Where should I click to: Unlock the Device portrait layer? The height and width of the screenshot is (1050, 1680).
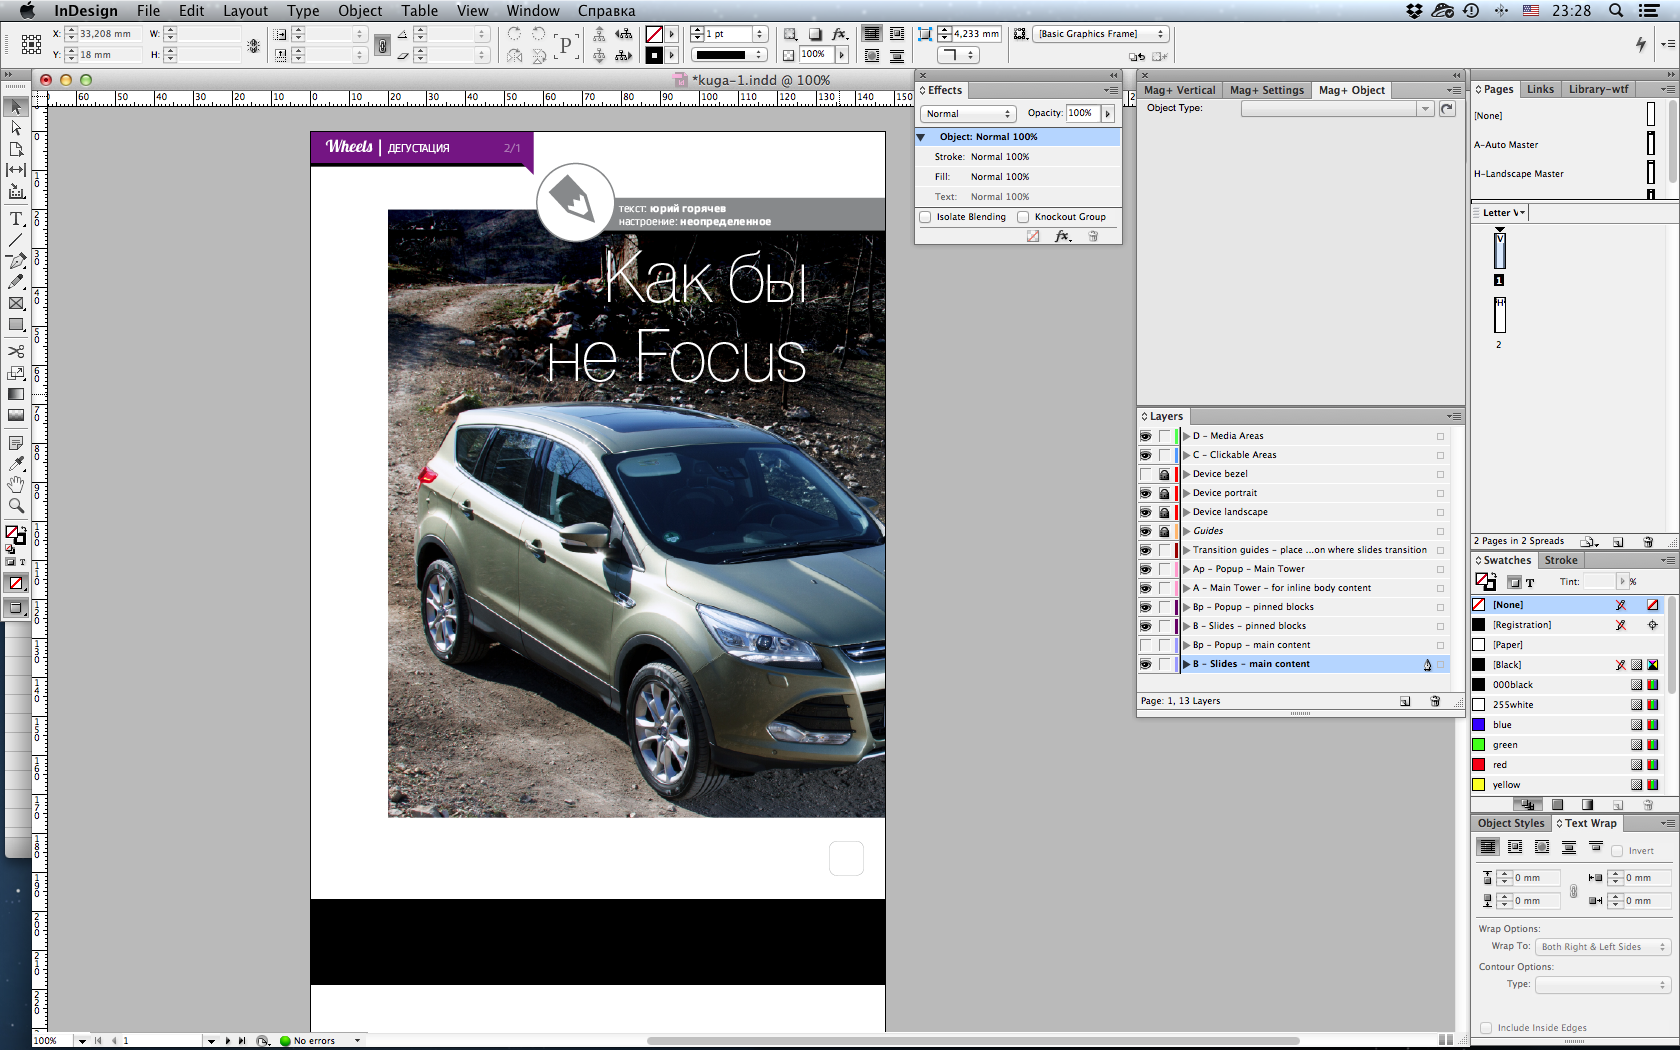(1164, 493)
